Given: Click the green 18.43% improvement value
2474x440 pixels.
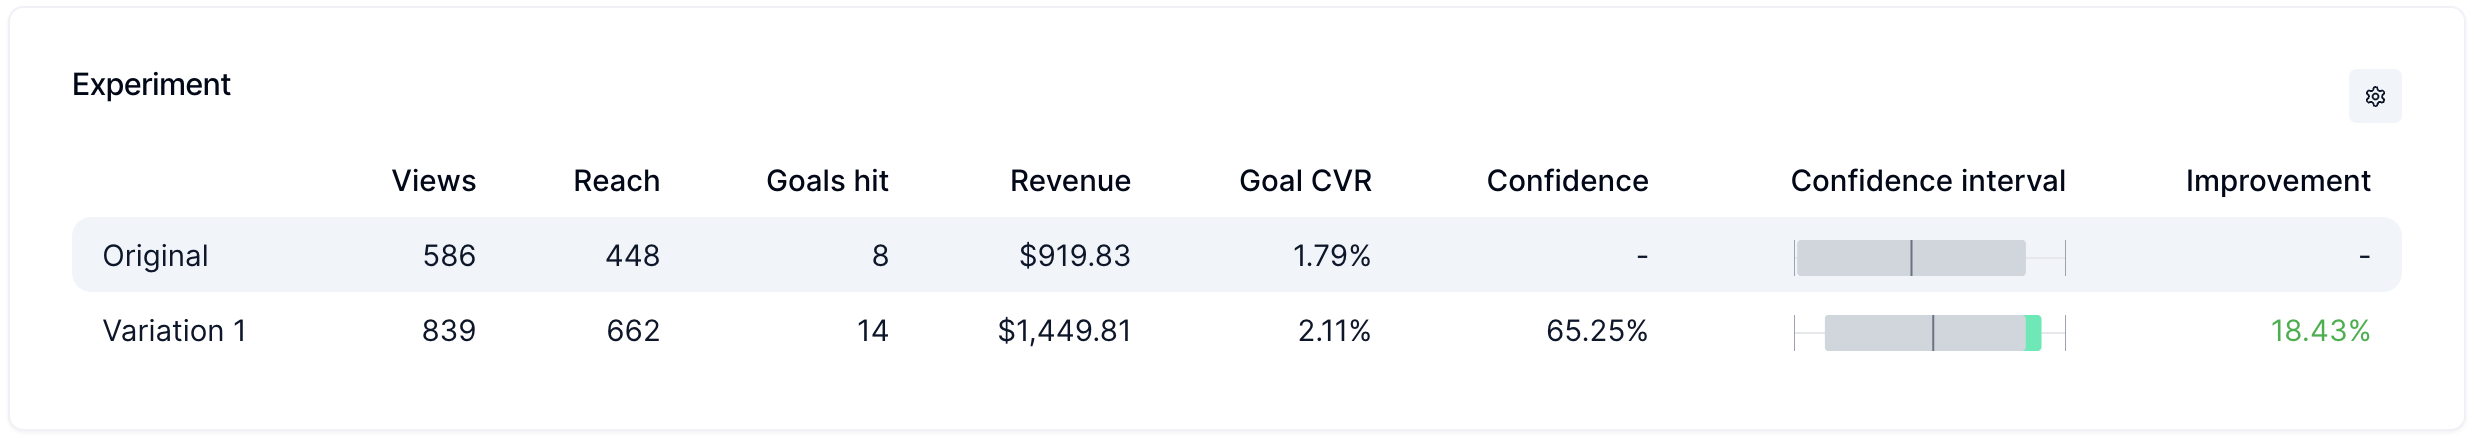Looking at the screenshot, I should pos(2319,331).
